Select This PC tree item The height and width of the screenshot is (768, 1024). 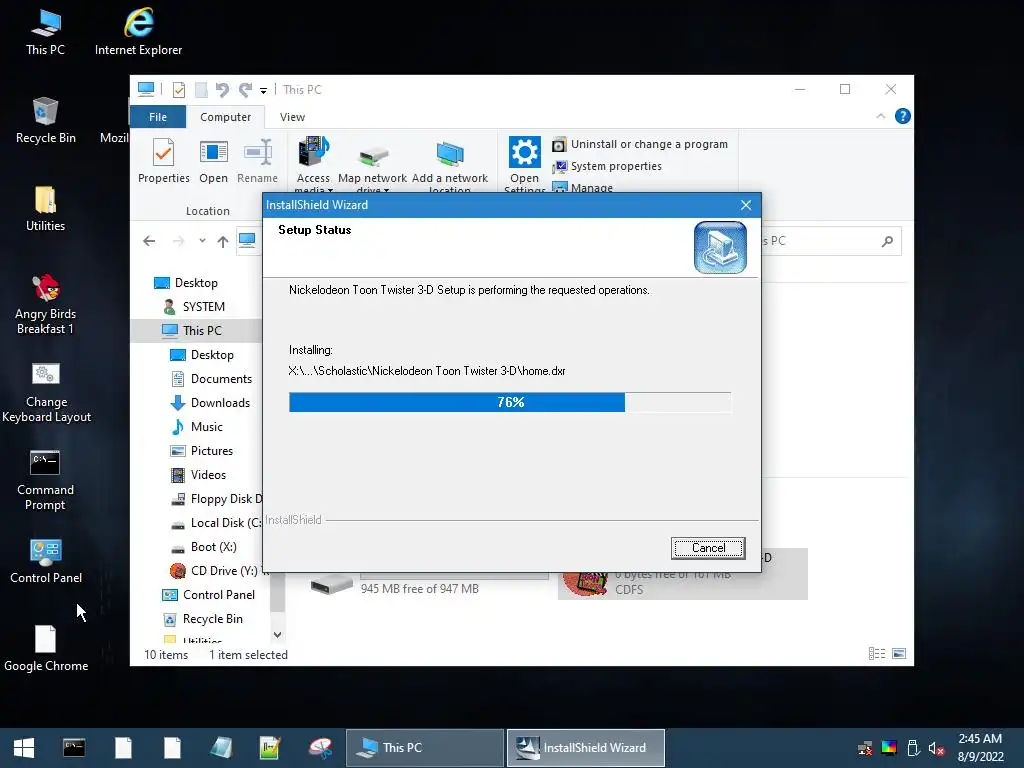196,330
